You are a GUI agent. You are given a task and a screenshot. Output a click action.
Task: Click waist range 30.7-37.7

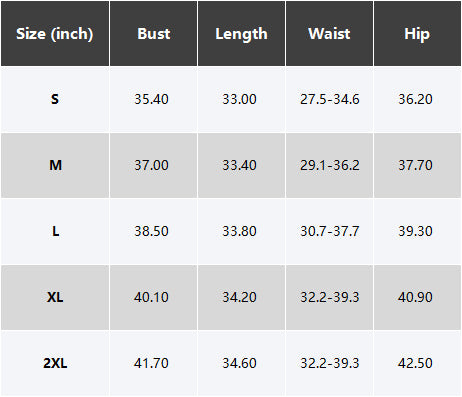(x=330, y=231)
